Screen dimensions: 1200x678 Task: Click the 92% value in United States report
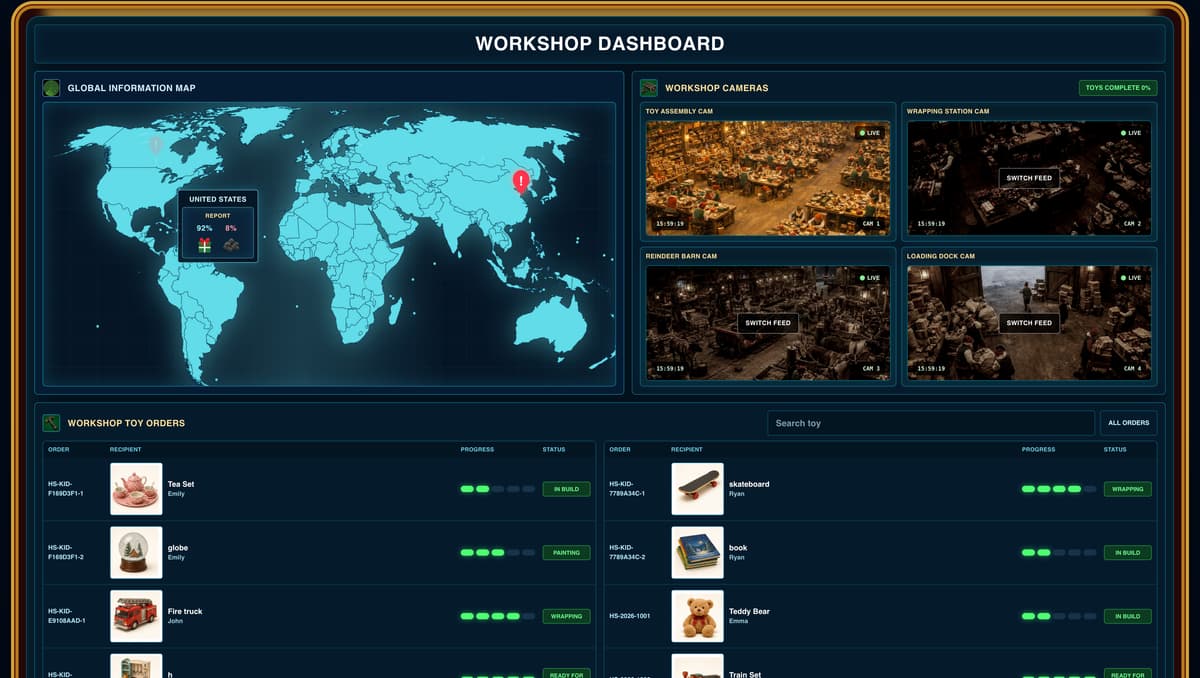click(204, 228)
